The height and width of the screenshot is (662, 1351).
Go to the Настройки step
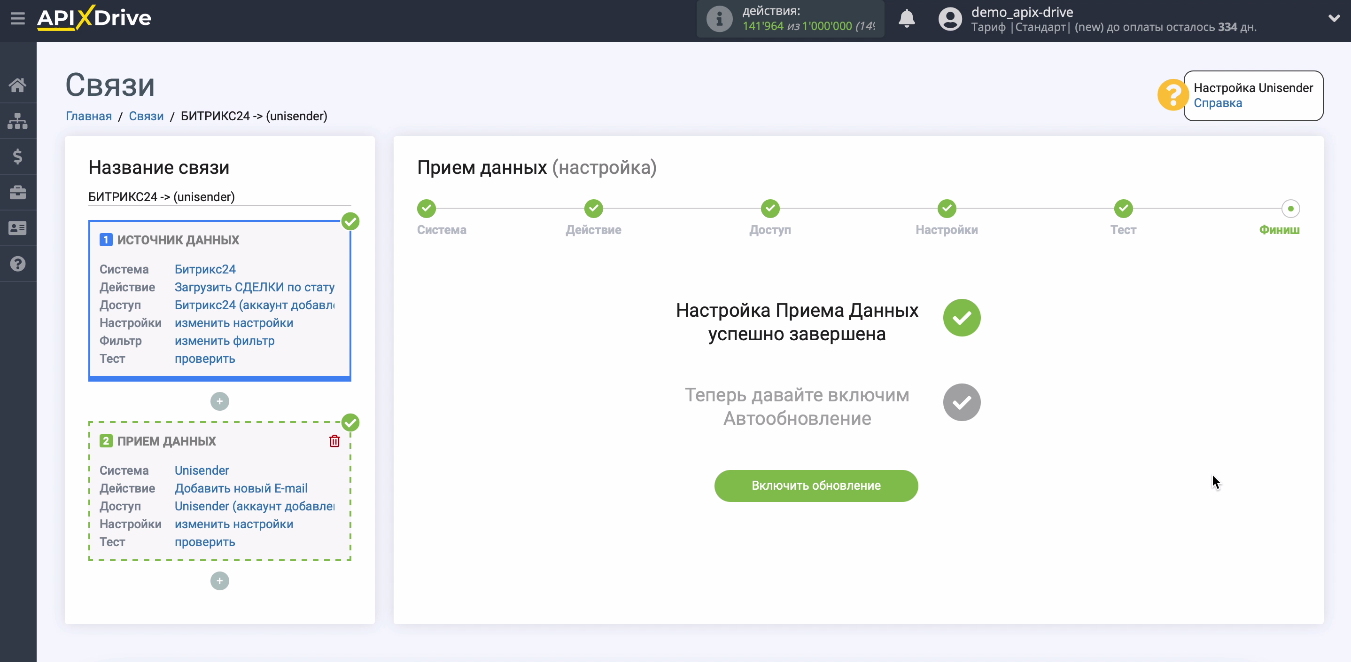coord(947,208)
